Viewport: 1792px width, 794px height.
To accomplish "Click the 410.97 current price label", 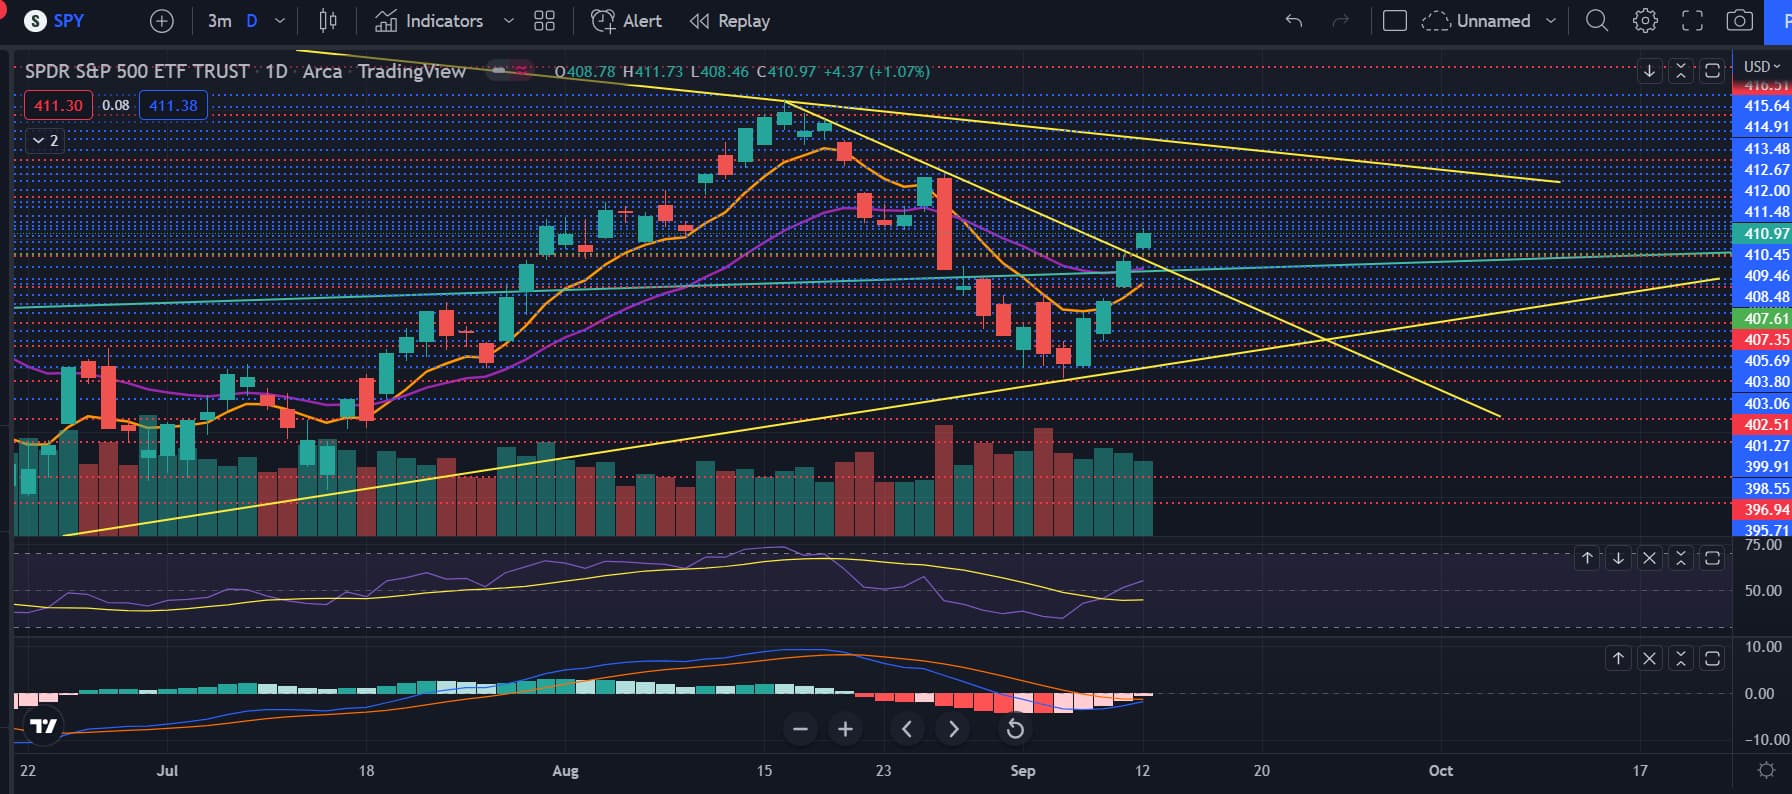I will (1762, 233).
